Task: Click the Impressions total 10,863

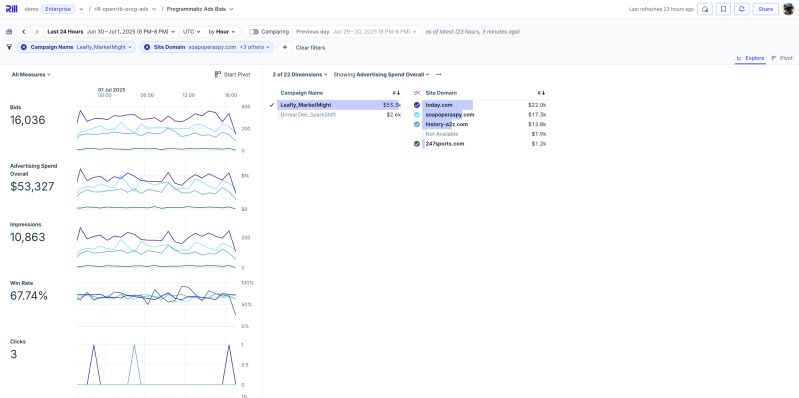Action: click(28, 237)
